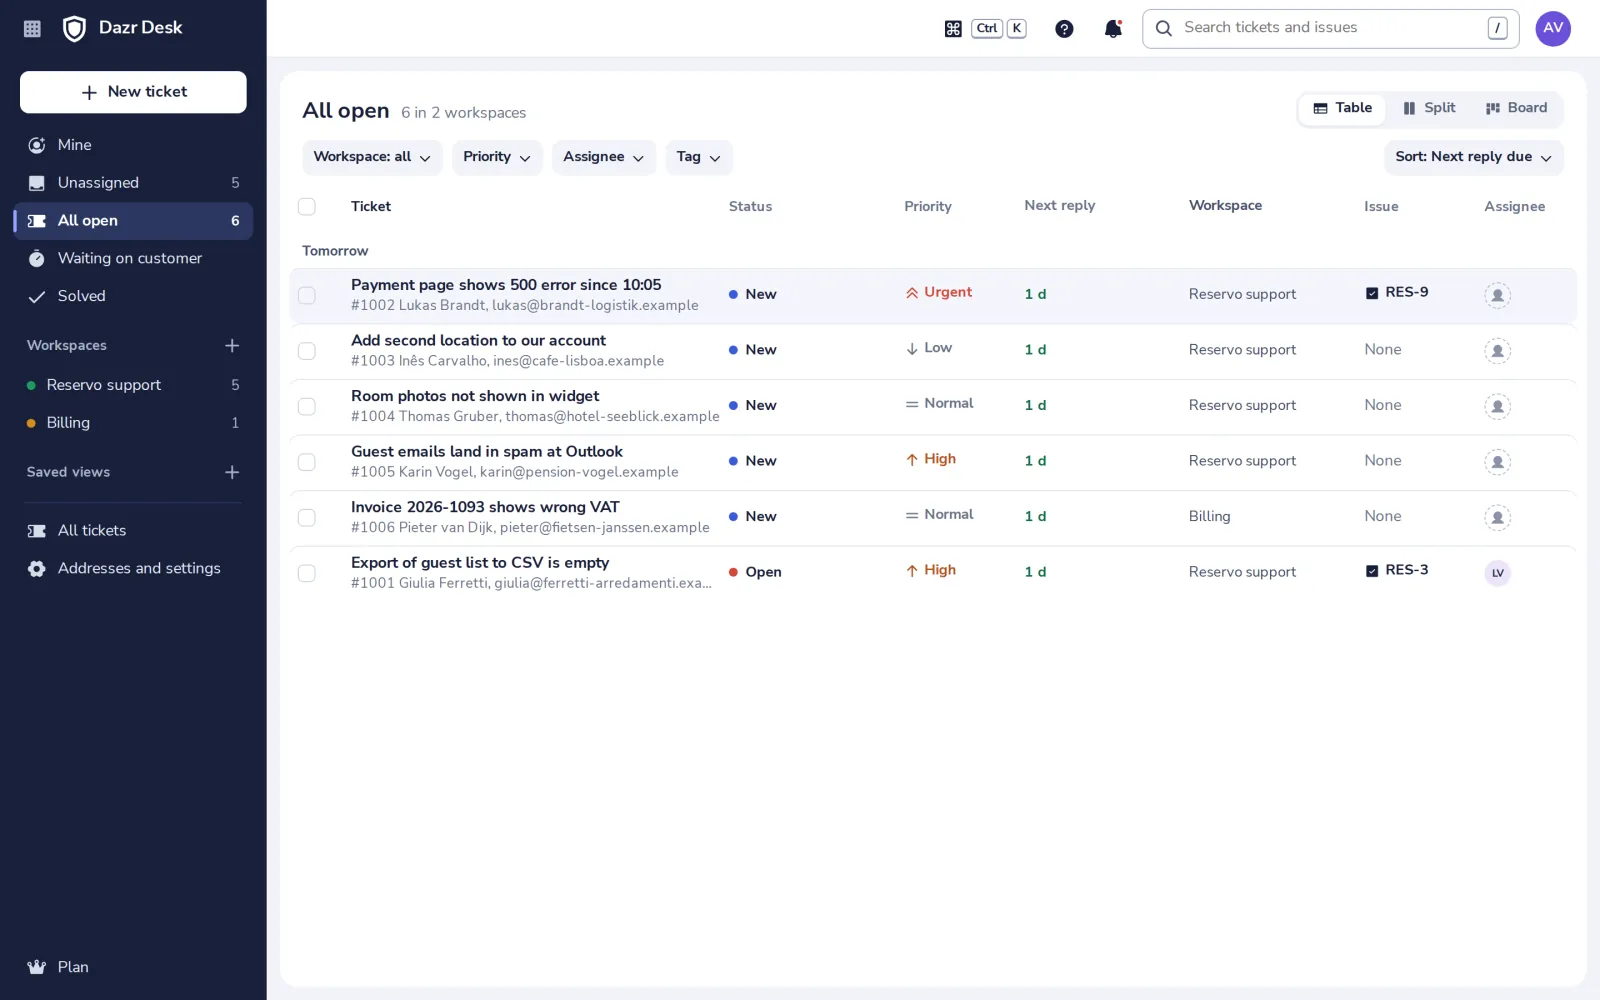Image resolution: width=1600 pixels, height=1000 pixels.
Task: Click unassigned avatar on Invoice 2026-1093 row
Action: [x=1497, y=517]
